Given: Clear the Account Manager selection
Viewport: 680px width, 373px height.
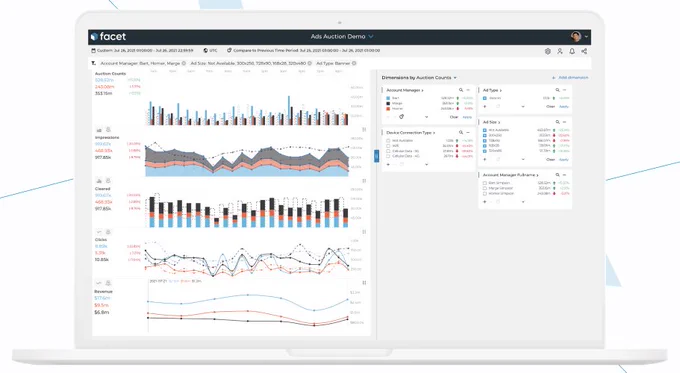Looking at the screenshot, I should tap(454, 117).
